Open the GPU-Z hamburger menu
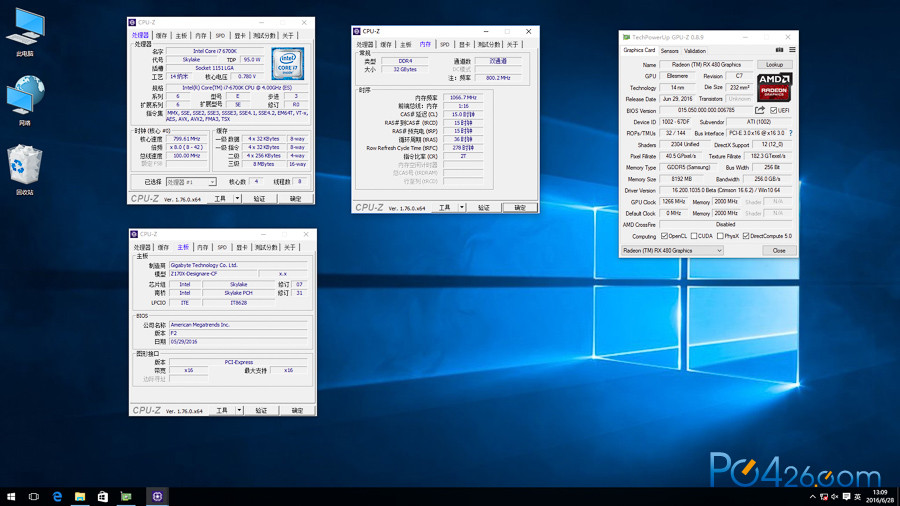The height and width of the screenshot is (506, 900). point(792,50)
